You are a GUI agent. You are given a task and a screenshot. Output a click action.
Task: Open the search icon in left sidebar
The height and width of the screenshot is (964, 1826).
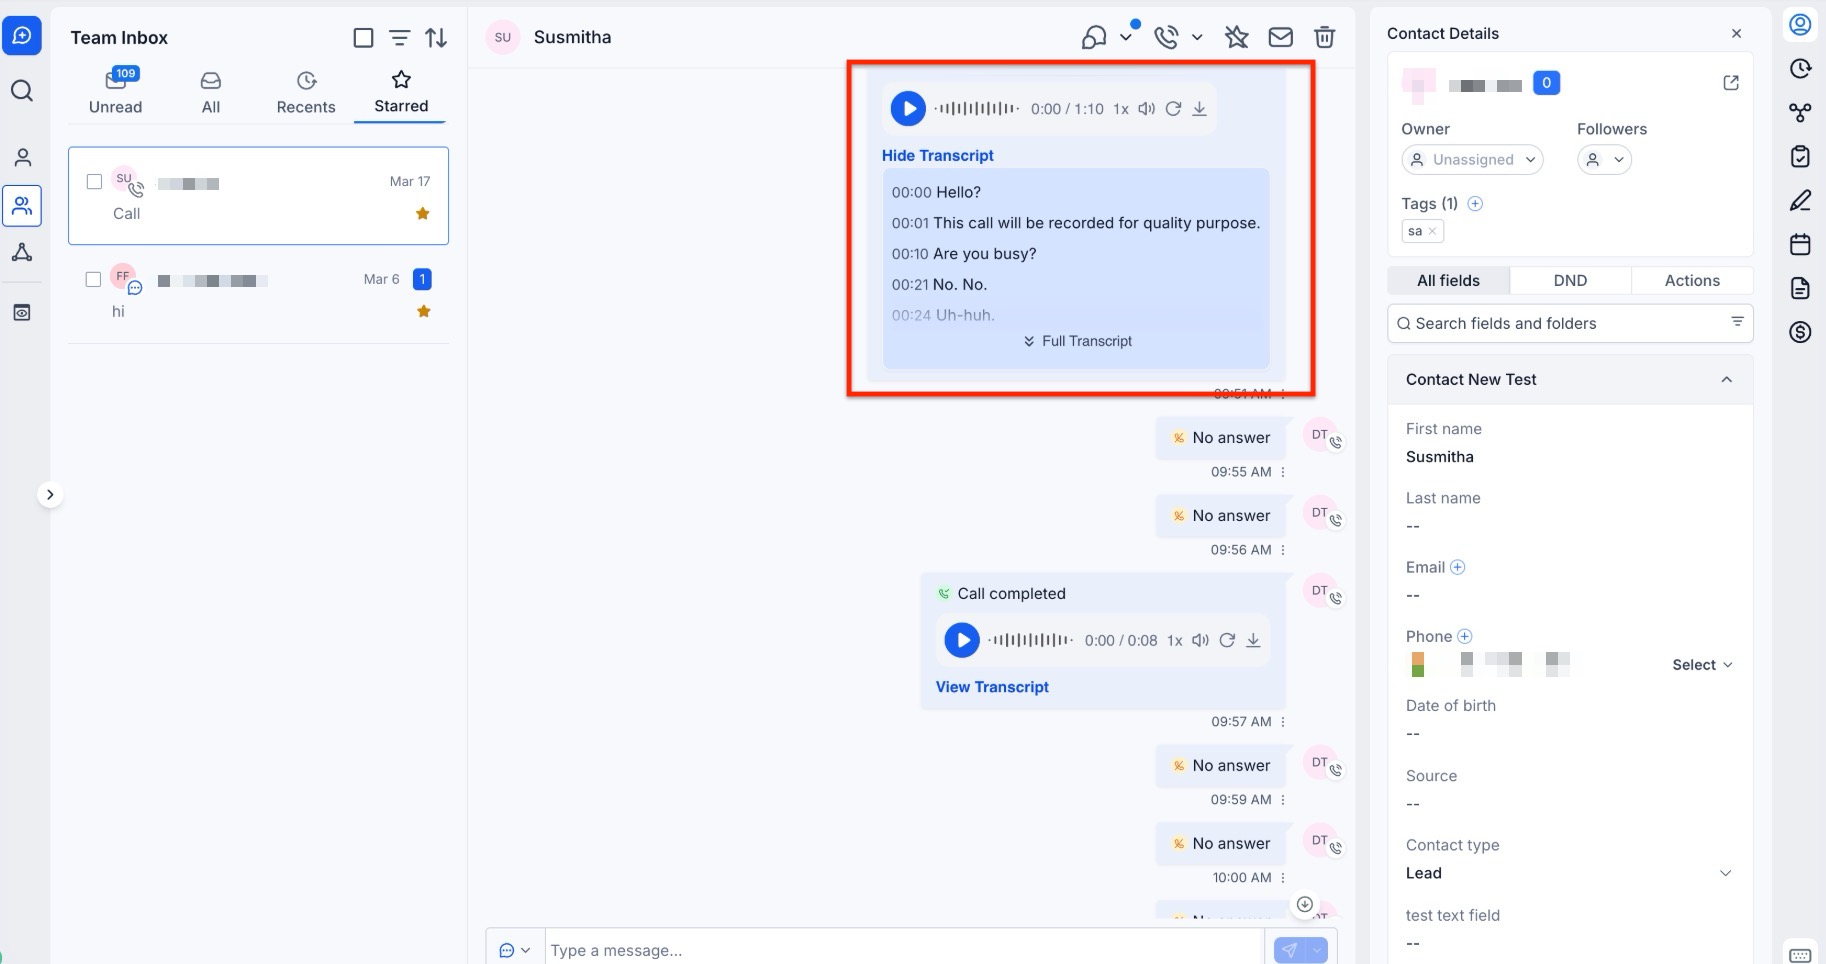click(22, 91)
